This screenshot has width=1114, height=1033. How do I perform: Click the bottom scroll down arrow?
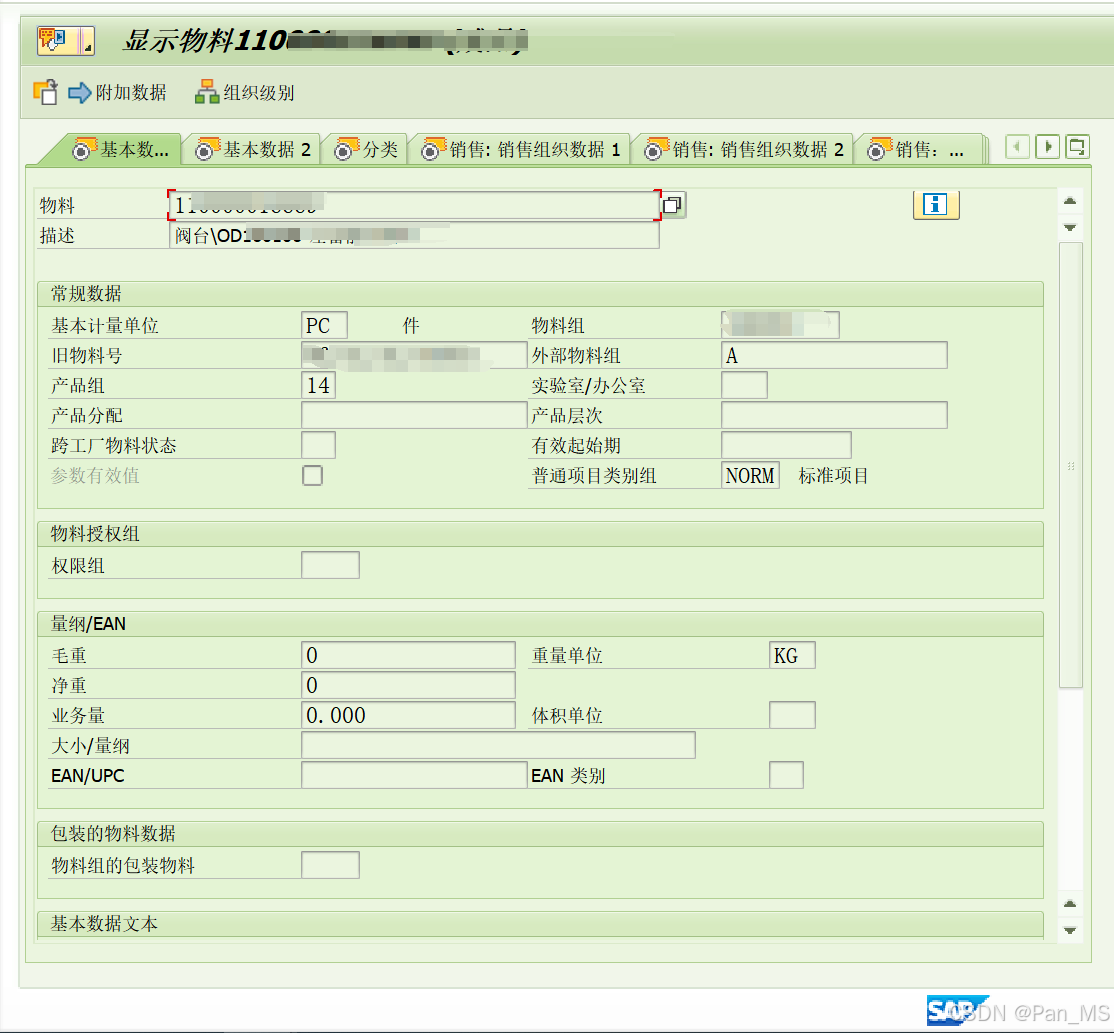click(1070, 930)
